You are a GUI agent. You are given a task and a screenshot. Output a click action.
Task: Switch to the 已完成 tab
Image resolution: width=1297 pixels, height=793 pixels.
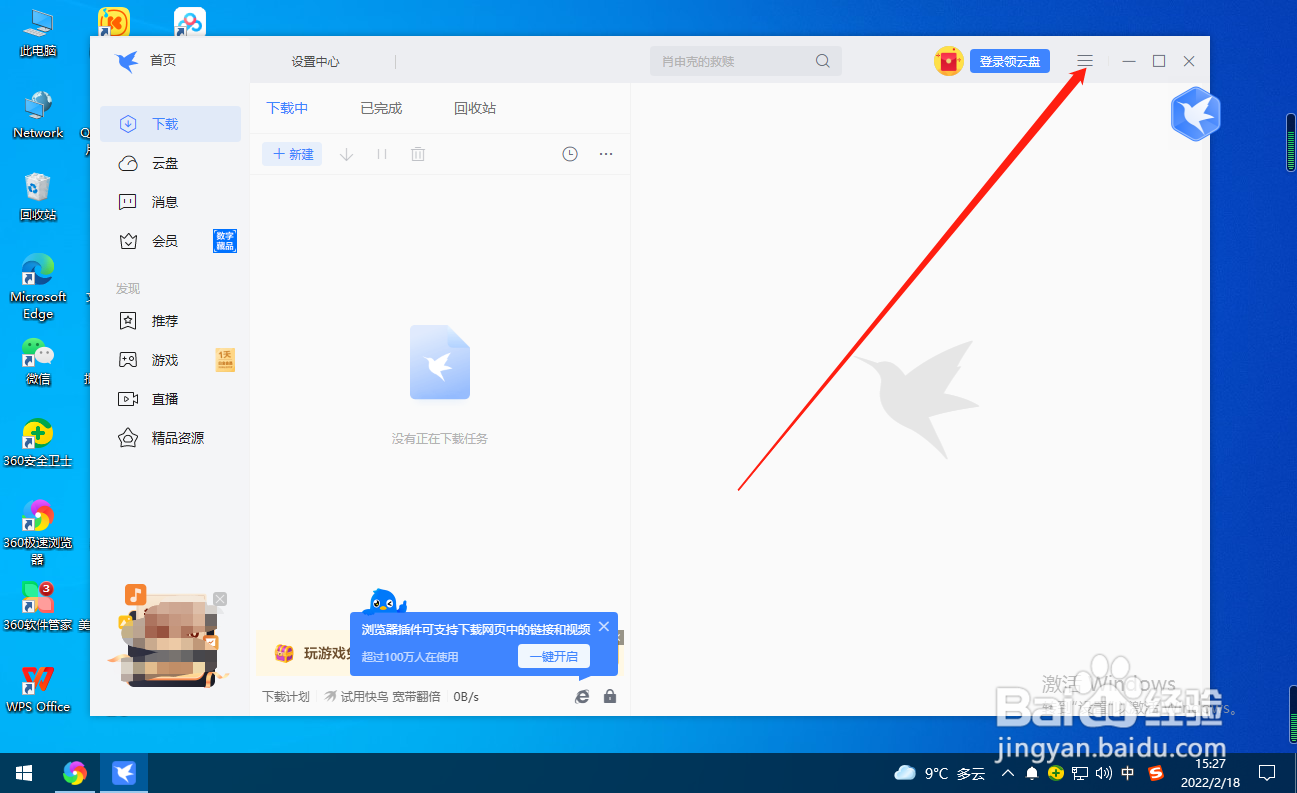tap(380, 108)
